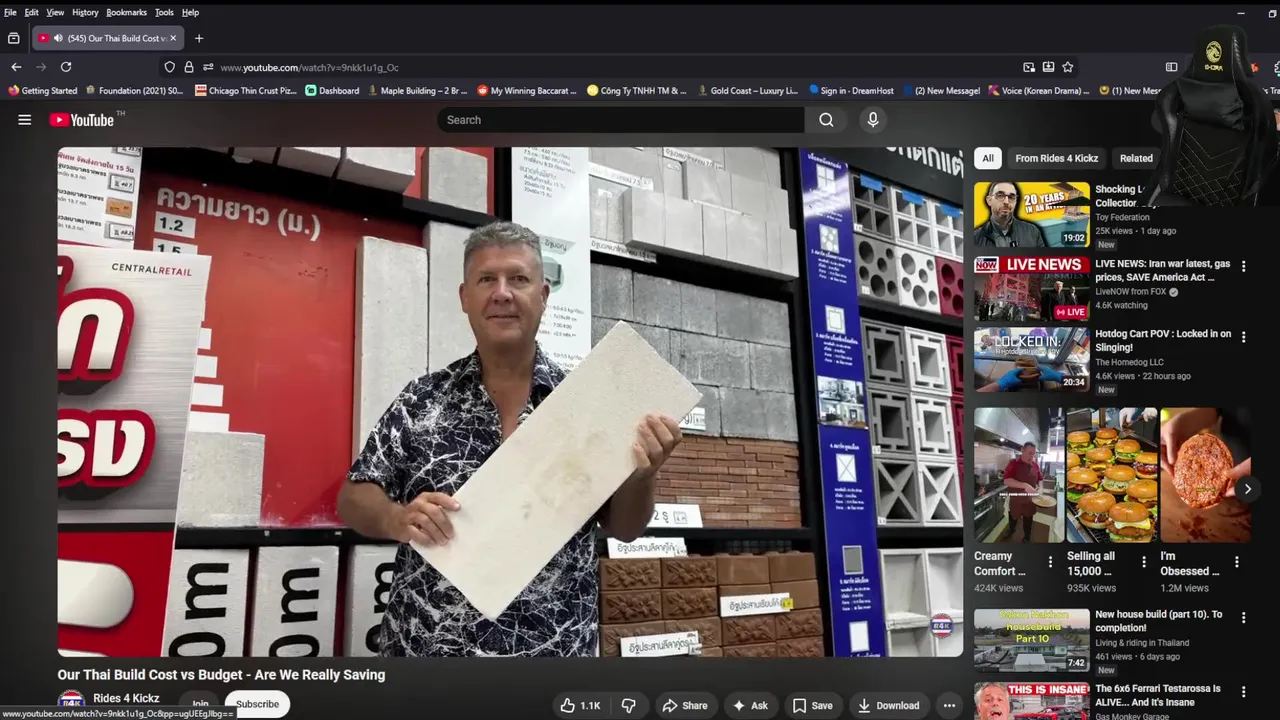This screenshot has height=720, width=1280.
Task: Open New house build part 10 thumbnail
Action: (x=1032, y=641)
